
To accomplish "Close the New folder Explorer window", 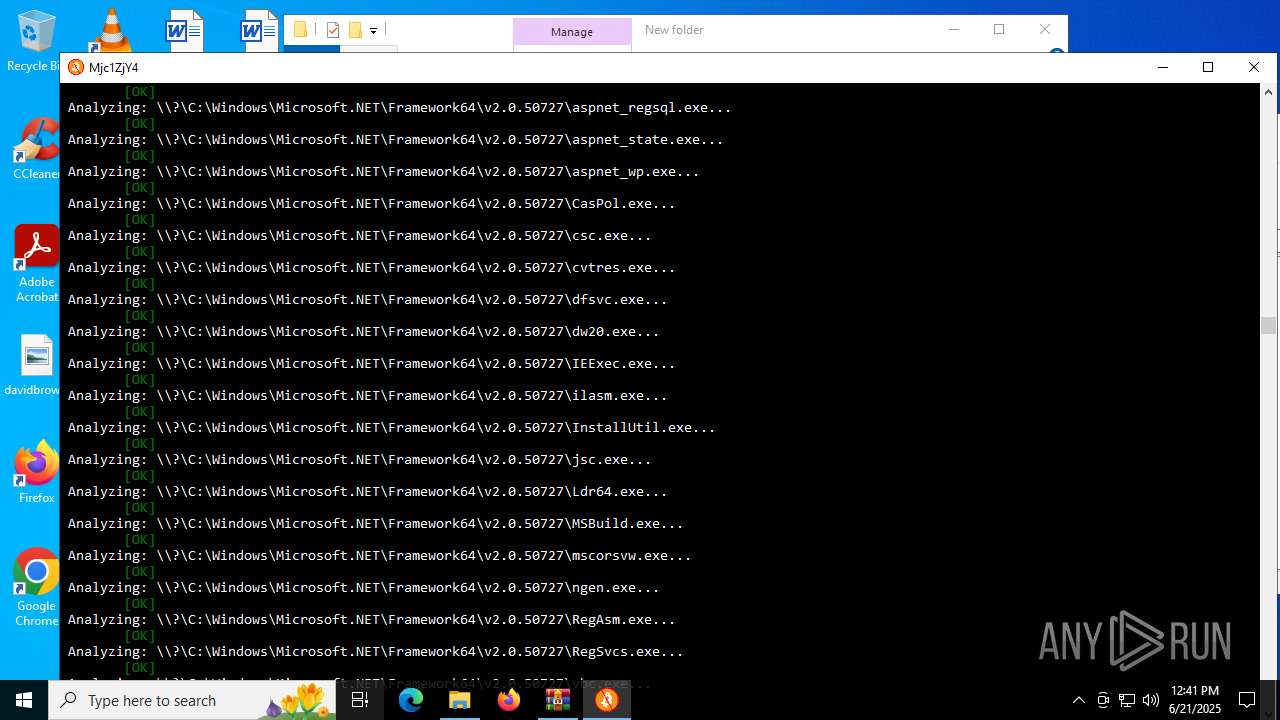I will [x=1045, y=29].
